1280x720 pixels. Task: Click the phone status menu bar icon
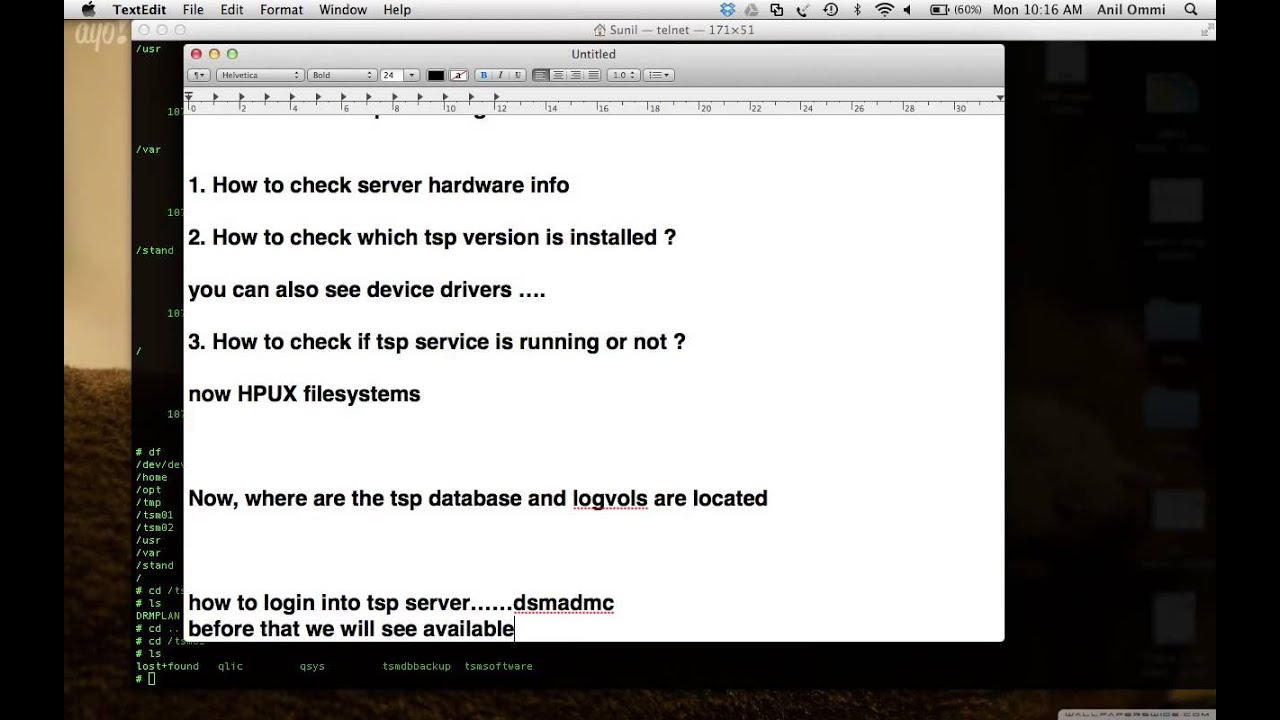pos(803,10)
